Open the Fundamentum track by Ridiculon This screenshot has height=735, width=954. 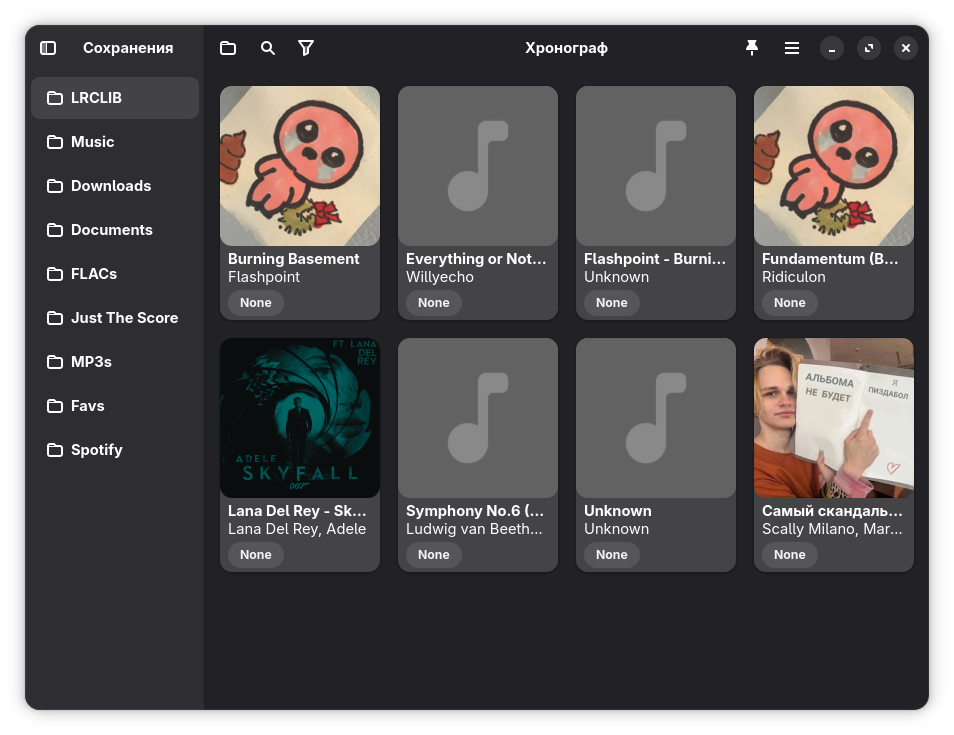(834, 166)
